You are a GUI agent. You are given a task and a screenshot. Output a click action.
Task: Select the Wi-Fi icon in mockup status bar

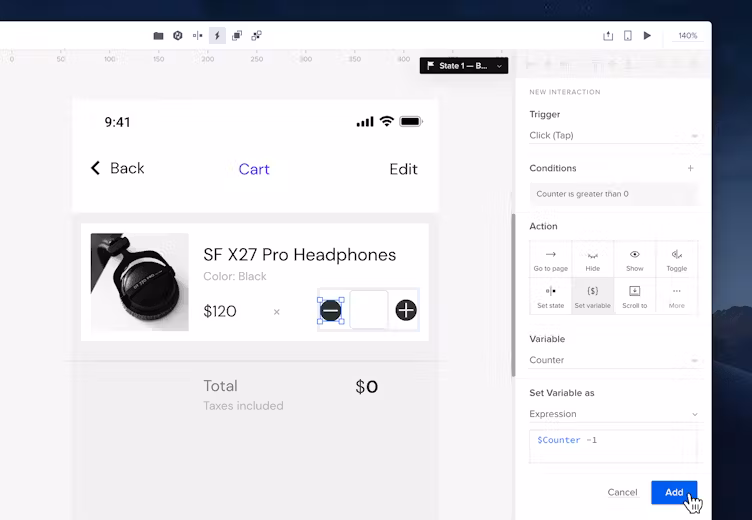coord(387,121)
